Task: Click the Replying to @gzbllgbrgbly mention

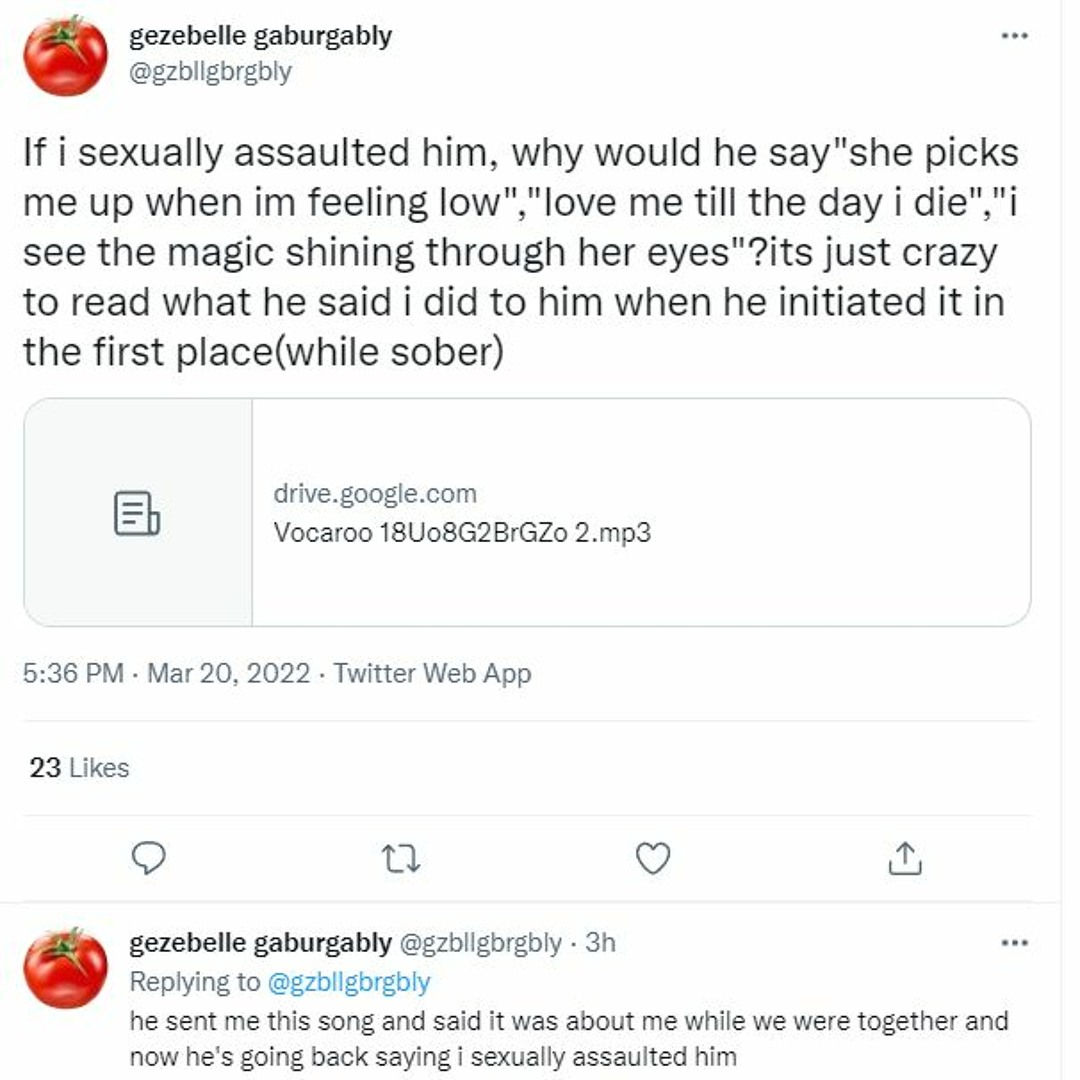Action: pyautogui.click(x=349, y=982)
